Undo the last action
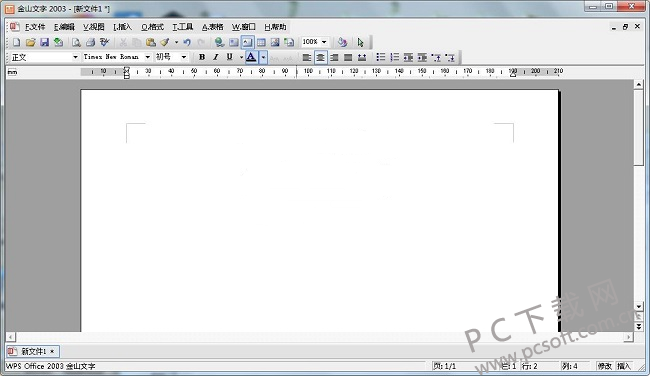651x377 pixels. pyautogui.click(x=187, y=42)
